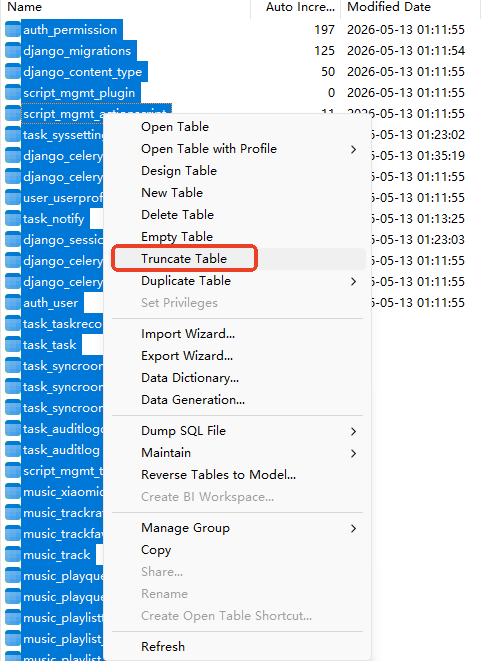
Task: Click the auth_permission table icon
Action: coord(13,30)
